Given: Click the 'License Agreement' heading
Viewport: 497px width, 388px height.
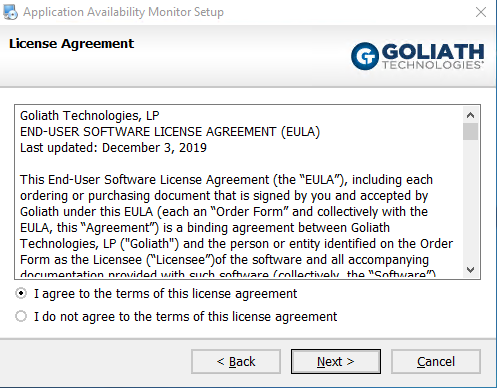Looking at the screenshot, I should tap(71, 44).
